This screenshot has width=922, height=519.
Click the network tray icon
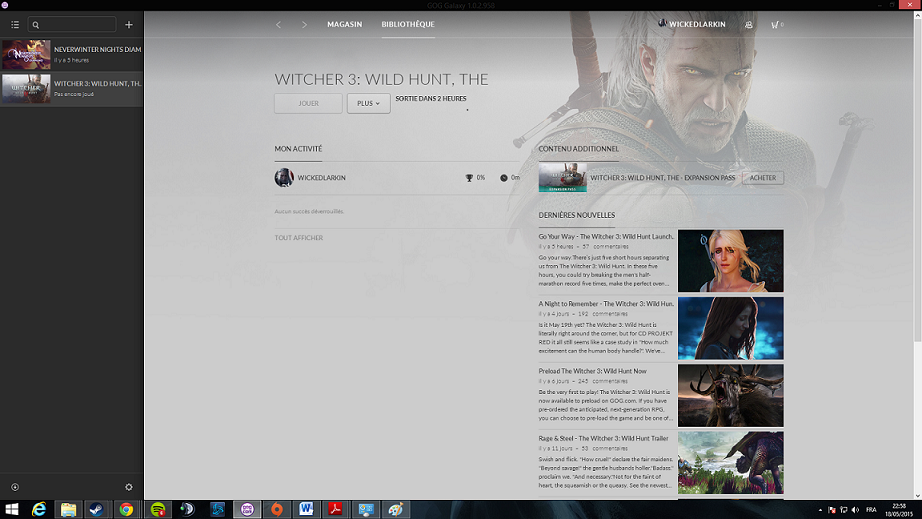point(844,510)
